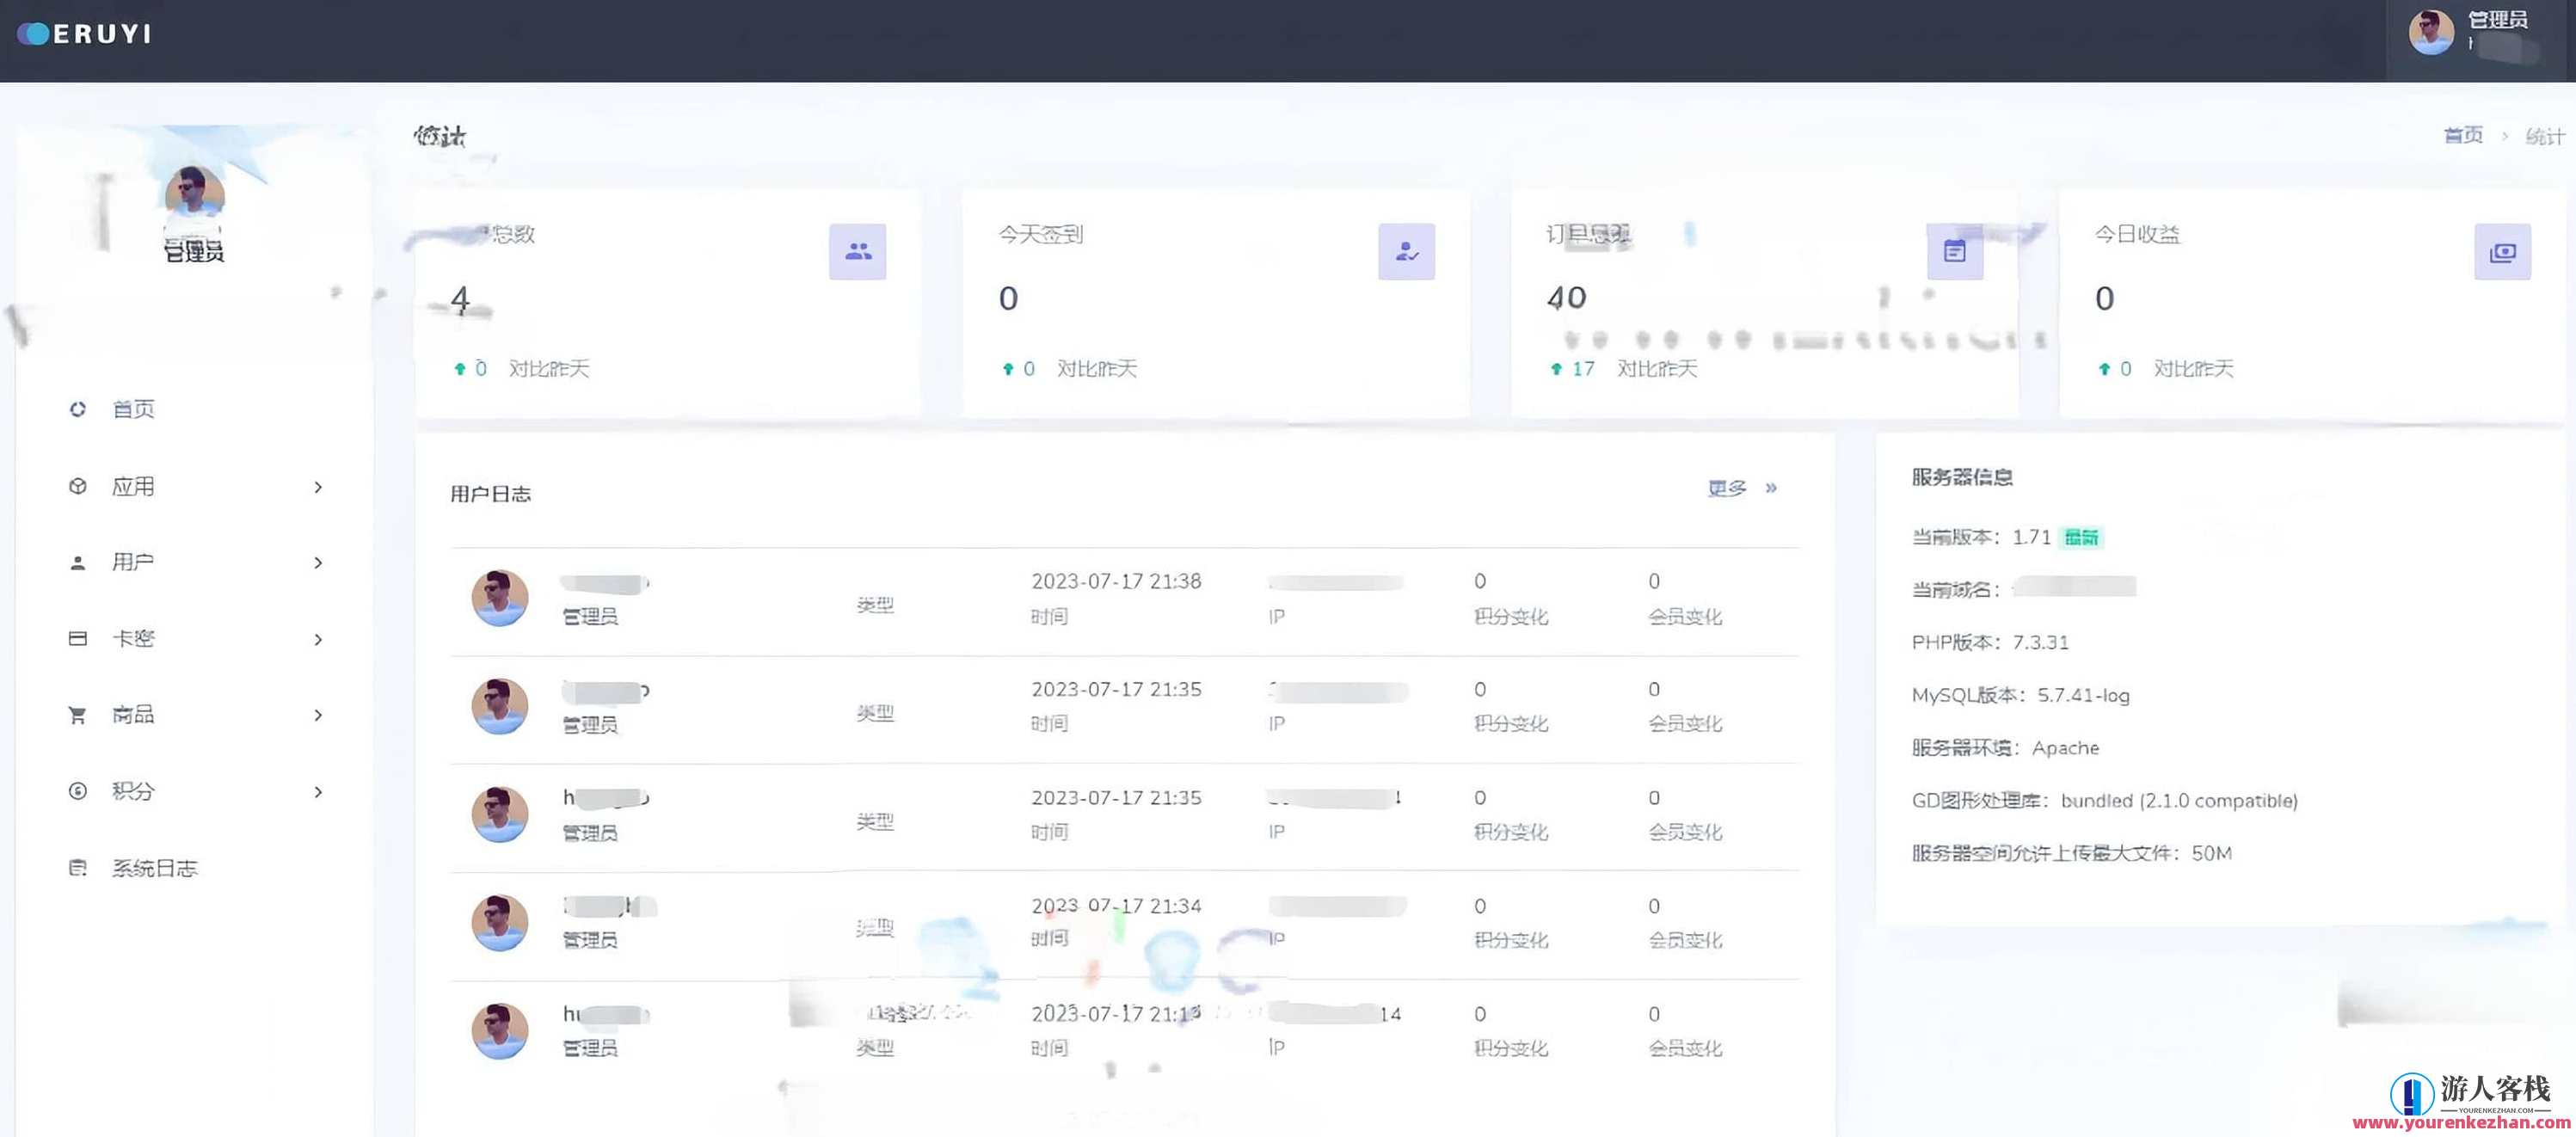Open the 商品 shopping cart icon

[x=77, y=714]
